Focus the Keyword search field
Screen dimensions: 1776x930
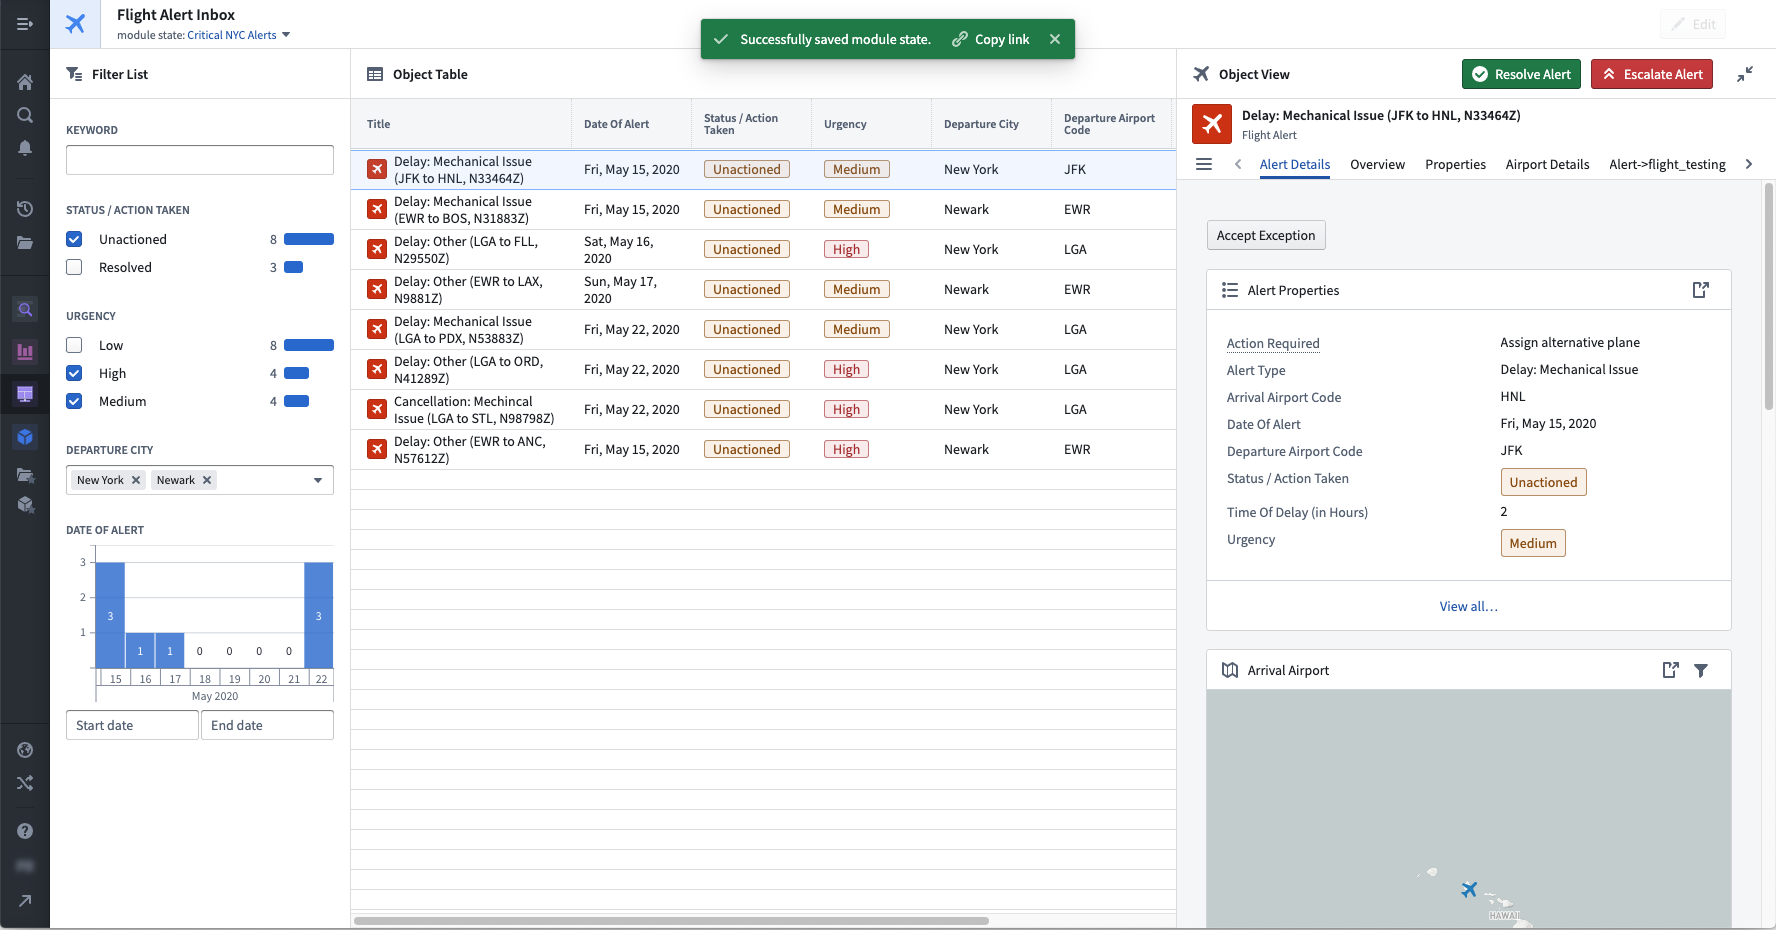200,160
